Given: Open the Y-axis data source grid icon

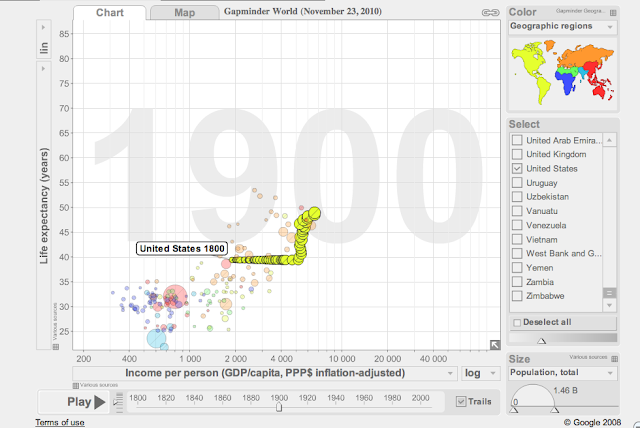Looking at the screenshot, I should pos(56,347).
